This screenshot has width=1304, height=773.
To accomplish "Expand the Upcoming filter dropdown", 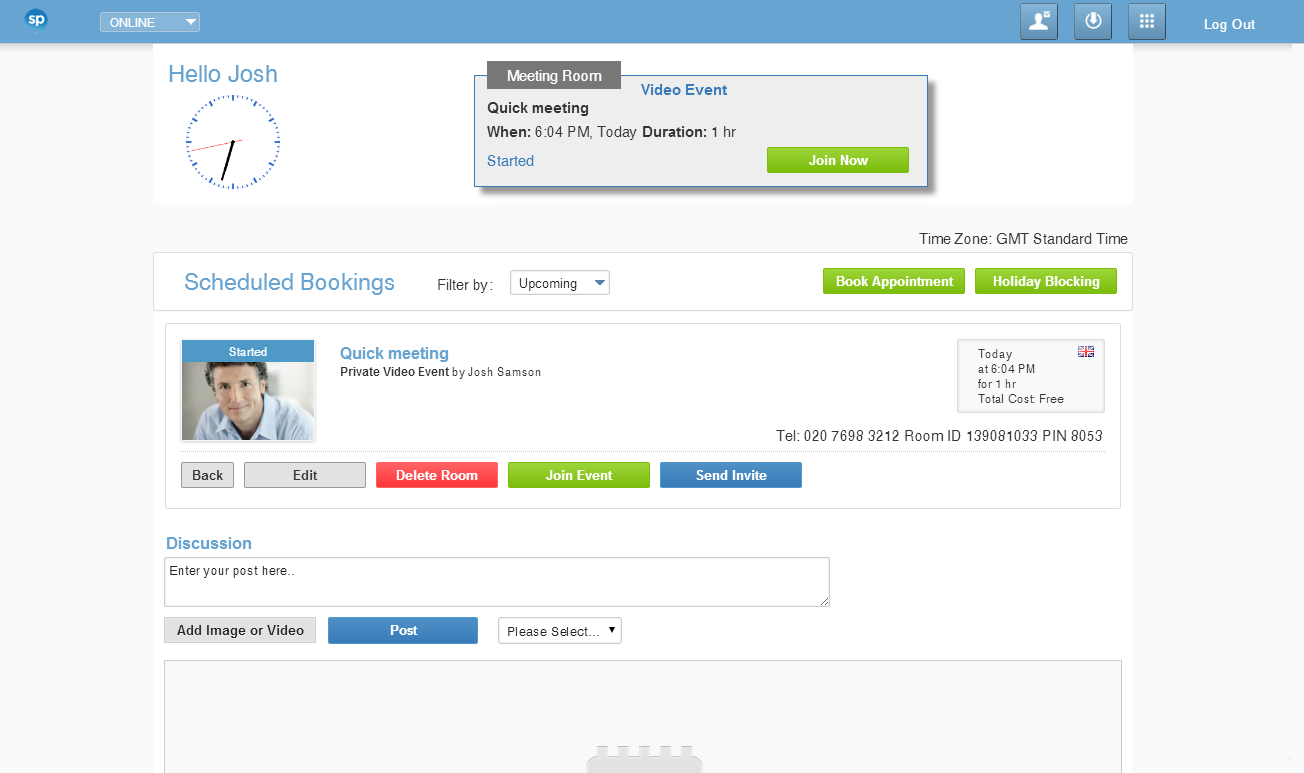I will click(x=559, y=283).
